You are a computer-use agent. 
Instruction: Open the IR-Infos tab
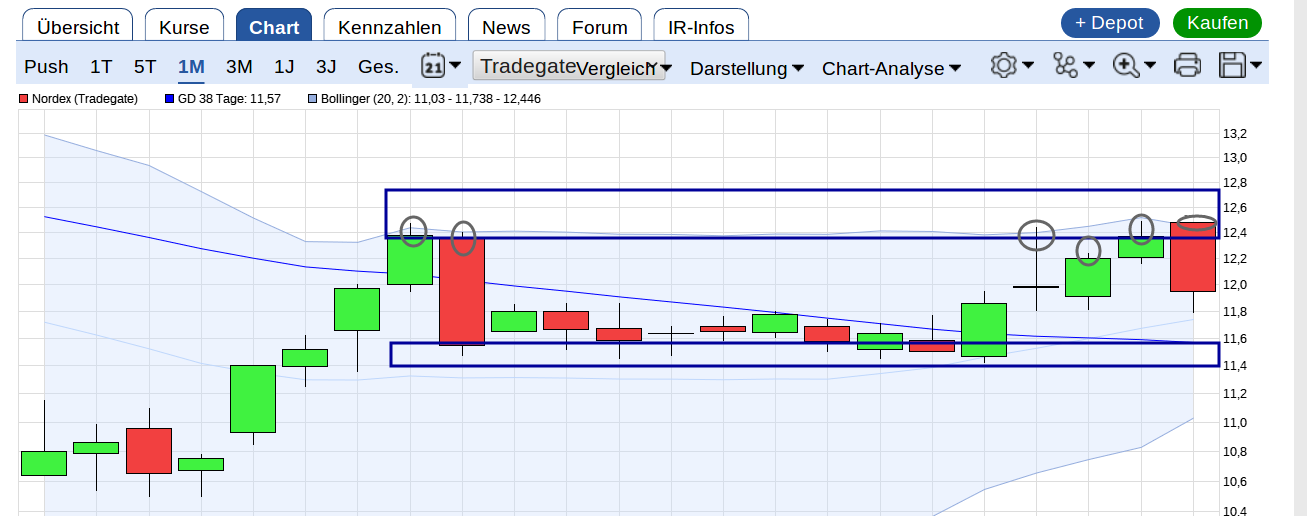[x=701, y=26]
